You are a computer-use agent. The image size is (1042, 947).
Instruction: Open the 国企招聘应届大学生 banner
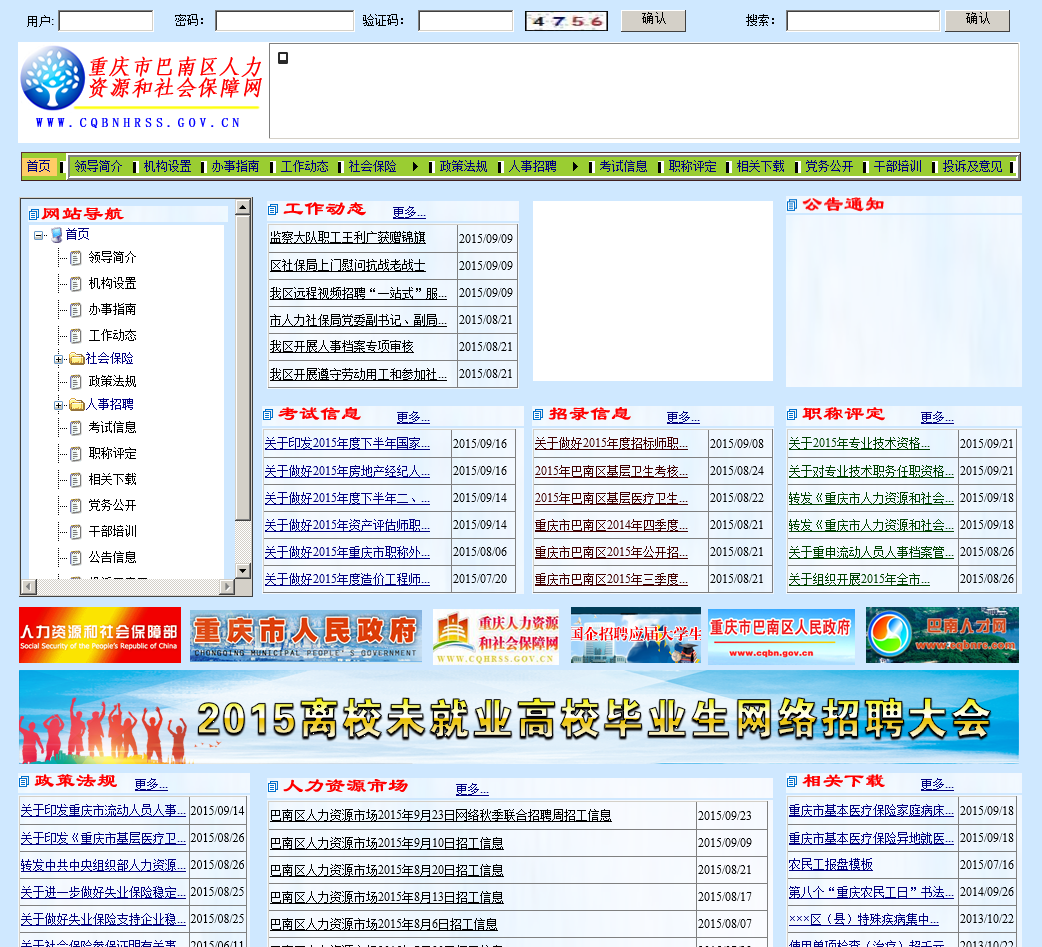(636, 635)
